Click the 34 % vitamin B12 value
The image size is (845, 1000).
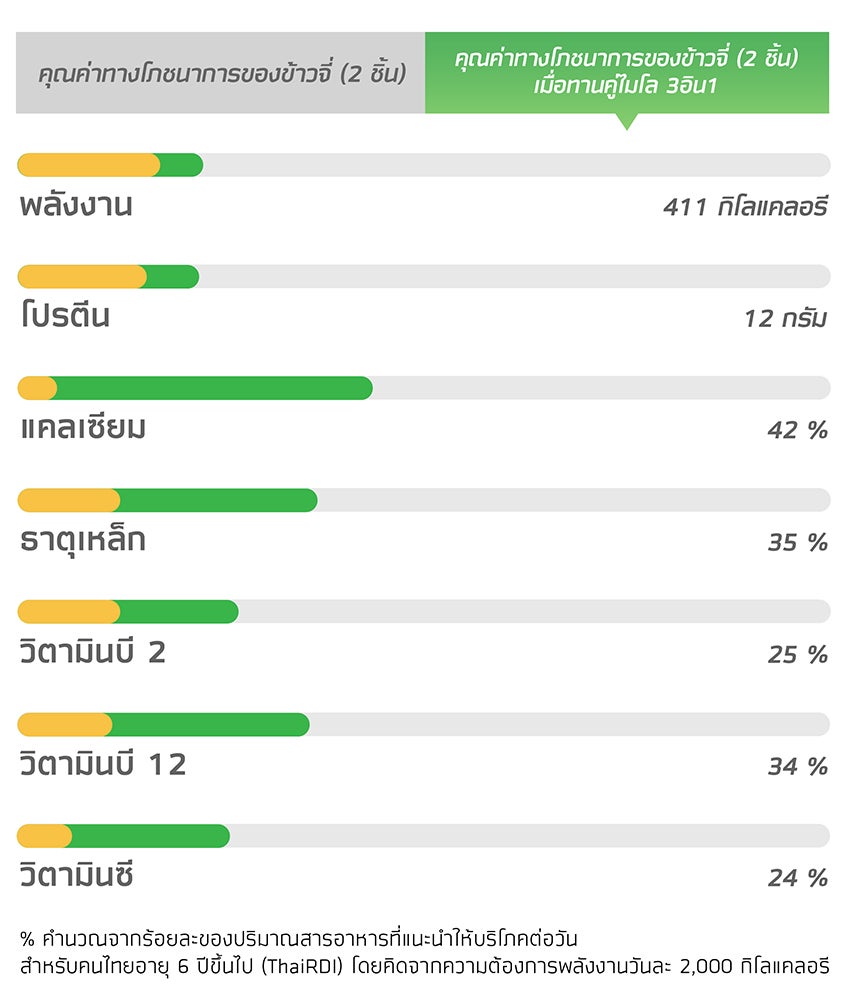(x=798, y=766)
